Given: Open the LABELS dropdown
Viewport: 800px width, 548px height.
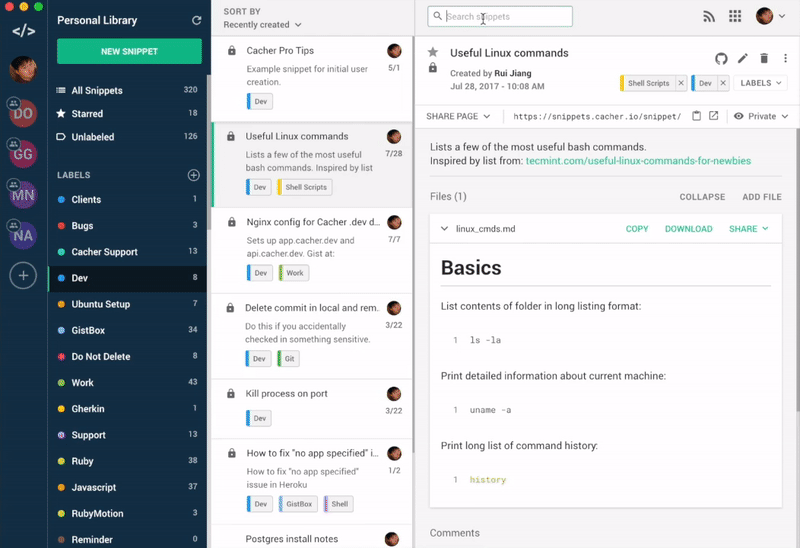Looking at the screenshot, I should click(x=760, y=83).
